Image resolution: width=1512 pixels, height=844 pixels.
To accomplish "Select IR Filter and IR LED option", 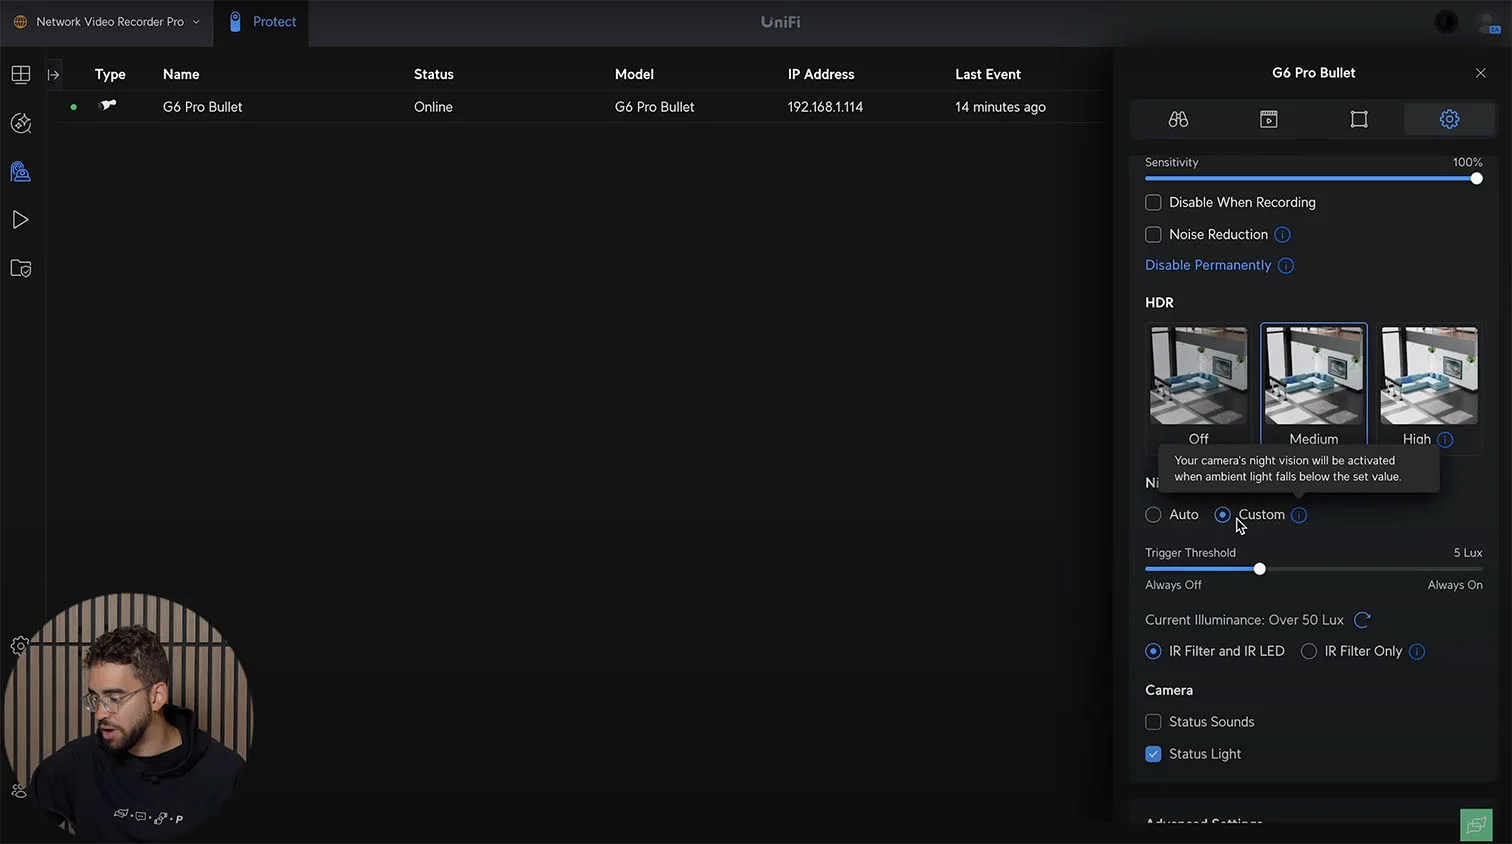I will click(x=1153, y=651).
